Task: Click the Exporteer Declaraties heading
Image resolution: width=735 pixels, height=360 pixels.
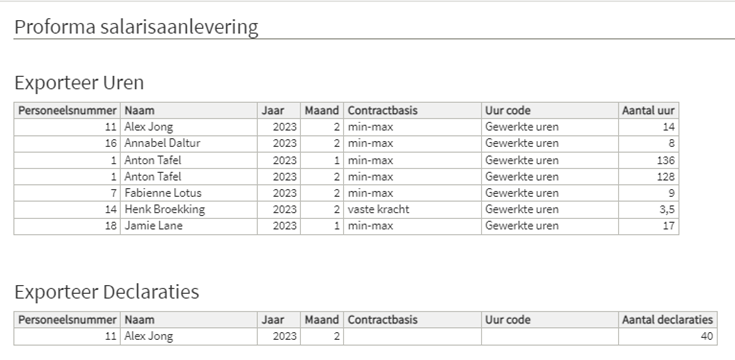Action: point(107,292)
